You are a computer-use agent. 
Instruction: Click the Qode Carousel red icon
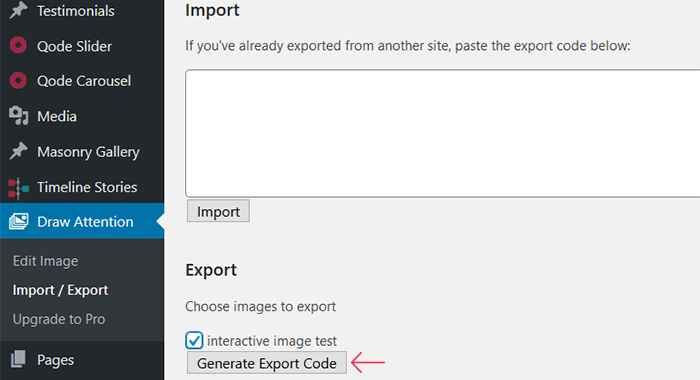tap(18, 81)
